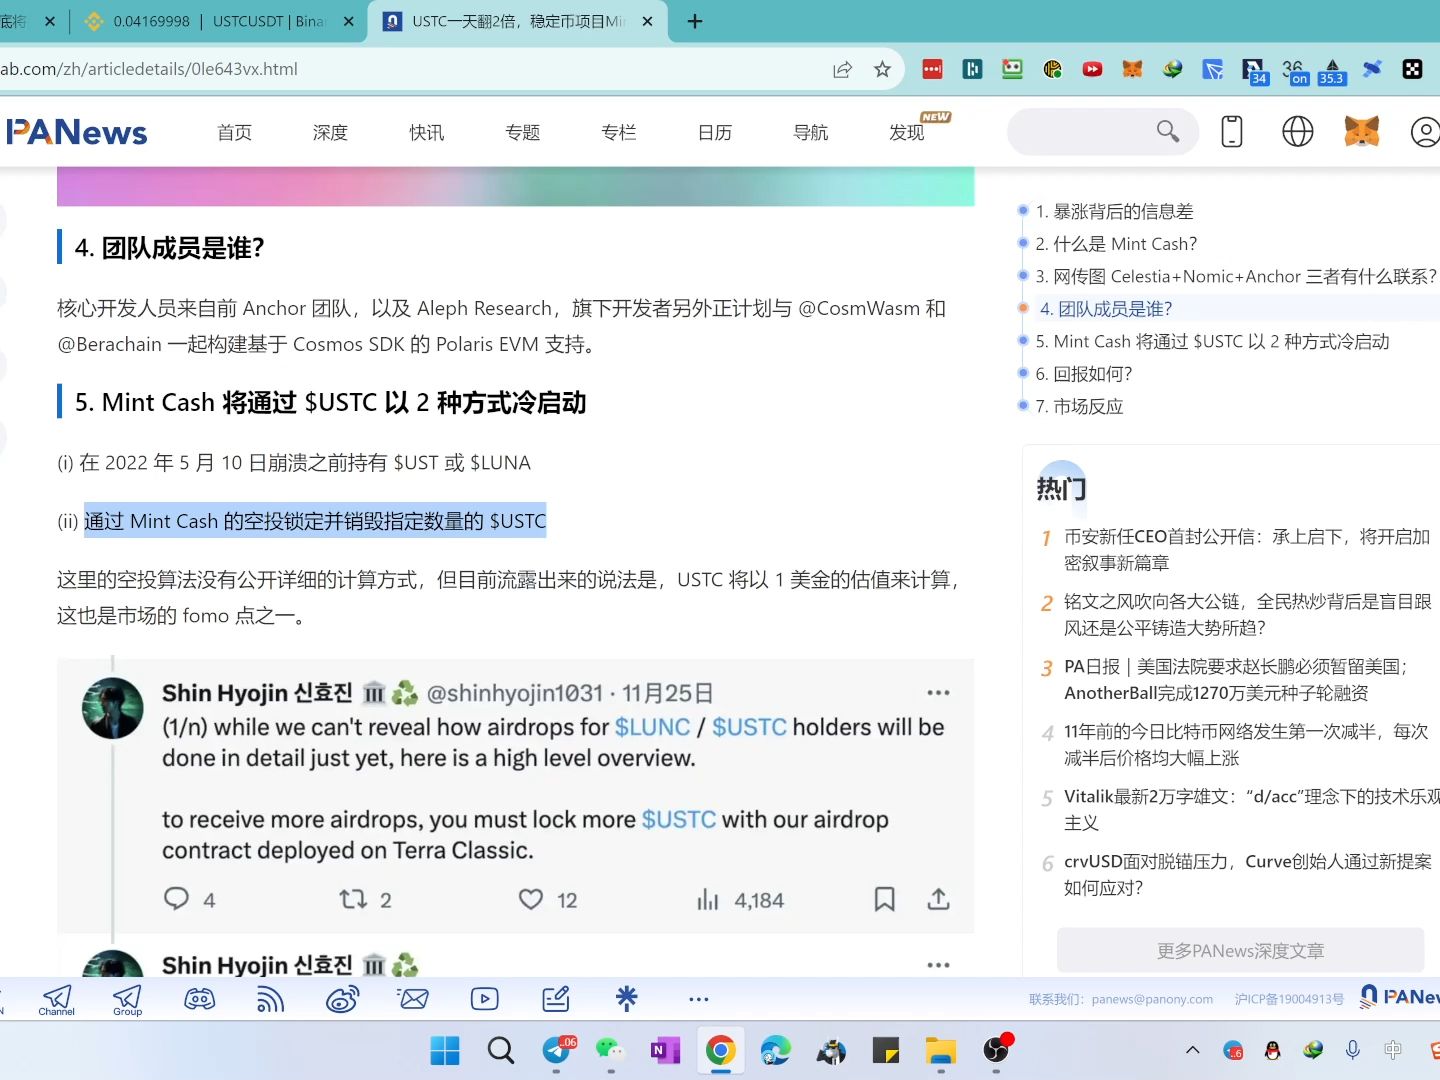Open 快讯 navigation item
Viewport: 1440px width, 1080px height.
click(x=426, y=132)
